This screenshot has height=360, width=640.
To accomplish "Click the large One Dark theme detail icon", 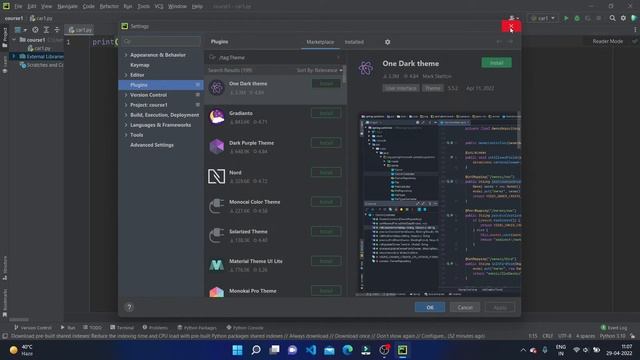I will (x=366, y=68).
